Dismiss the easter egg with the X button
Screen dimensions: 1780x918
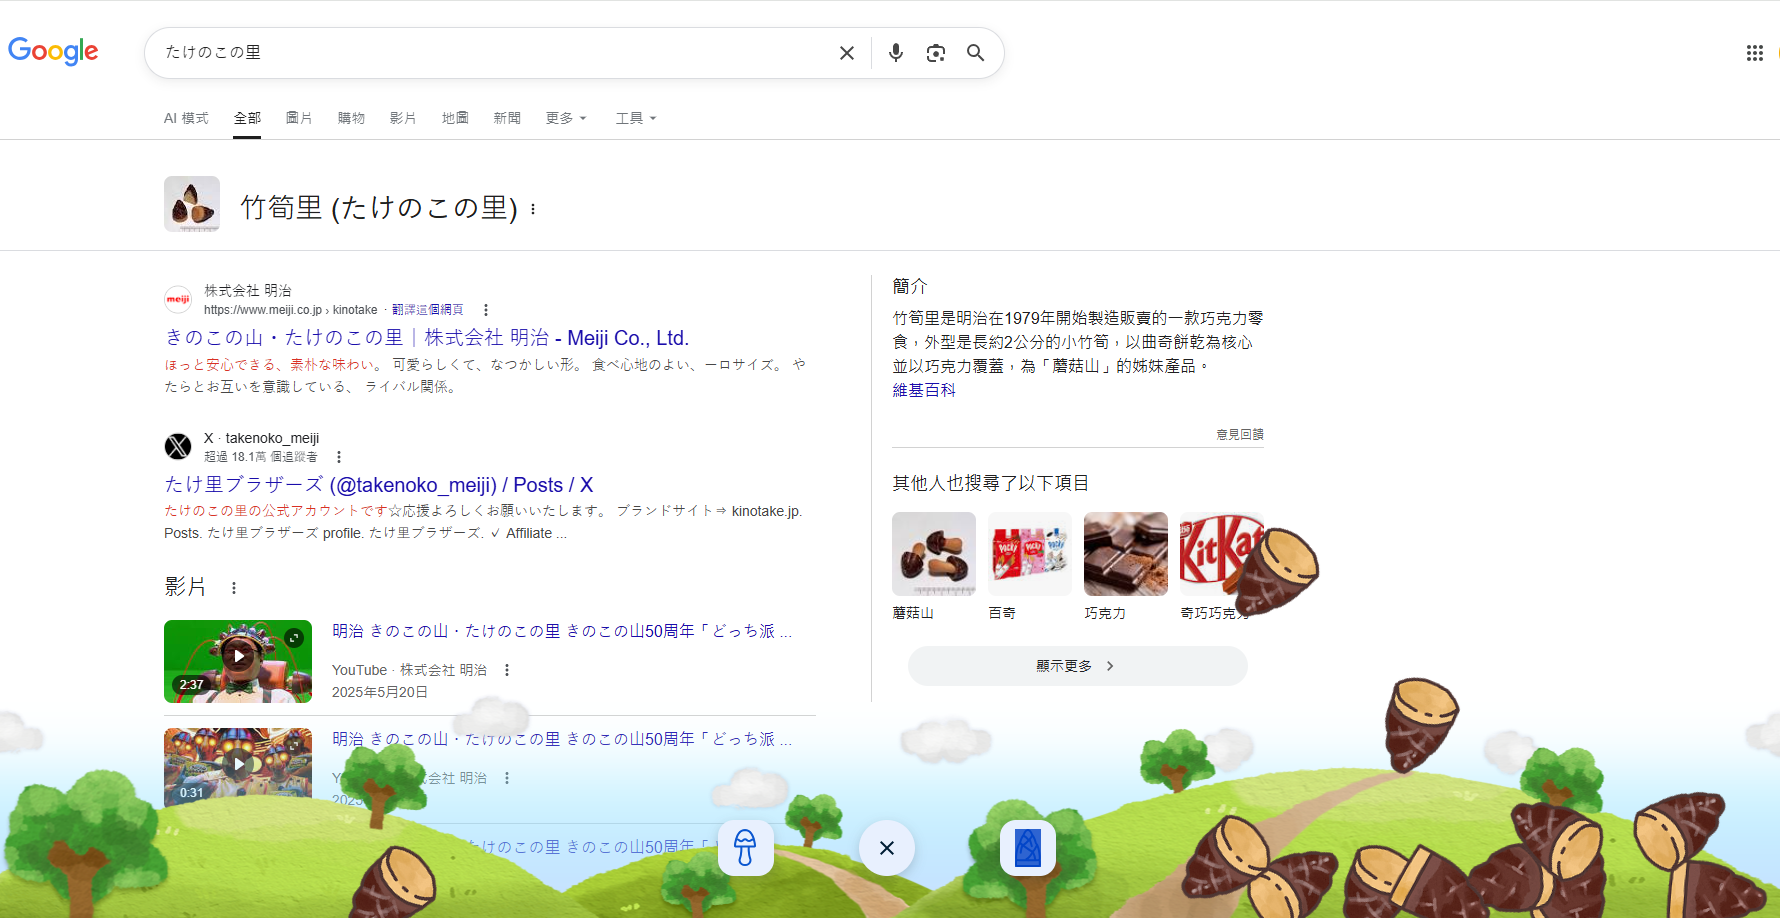886,847
